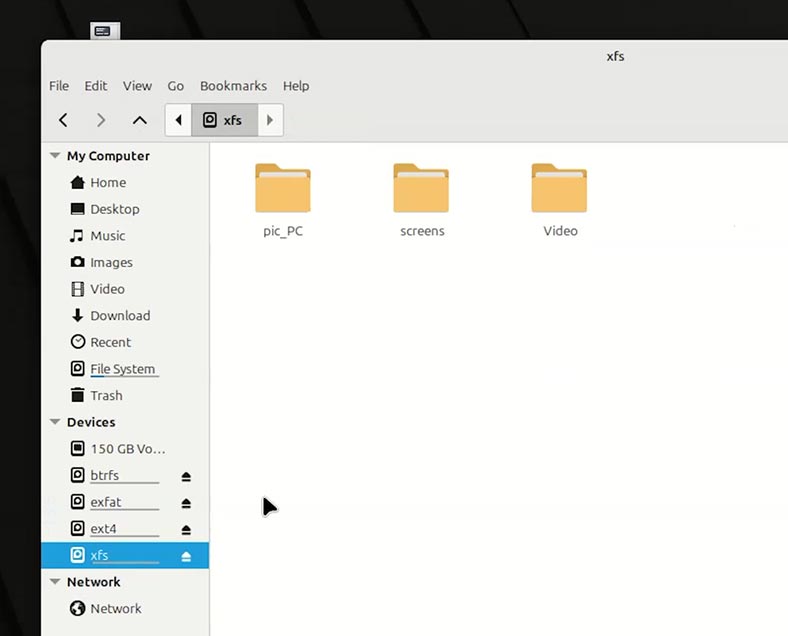Open the Bookmarks menu
The height and width of the screenshot is (636, 788).
tap(233, 86)
